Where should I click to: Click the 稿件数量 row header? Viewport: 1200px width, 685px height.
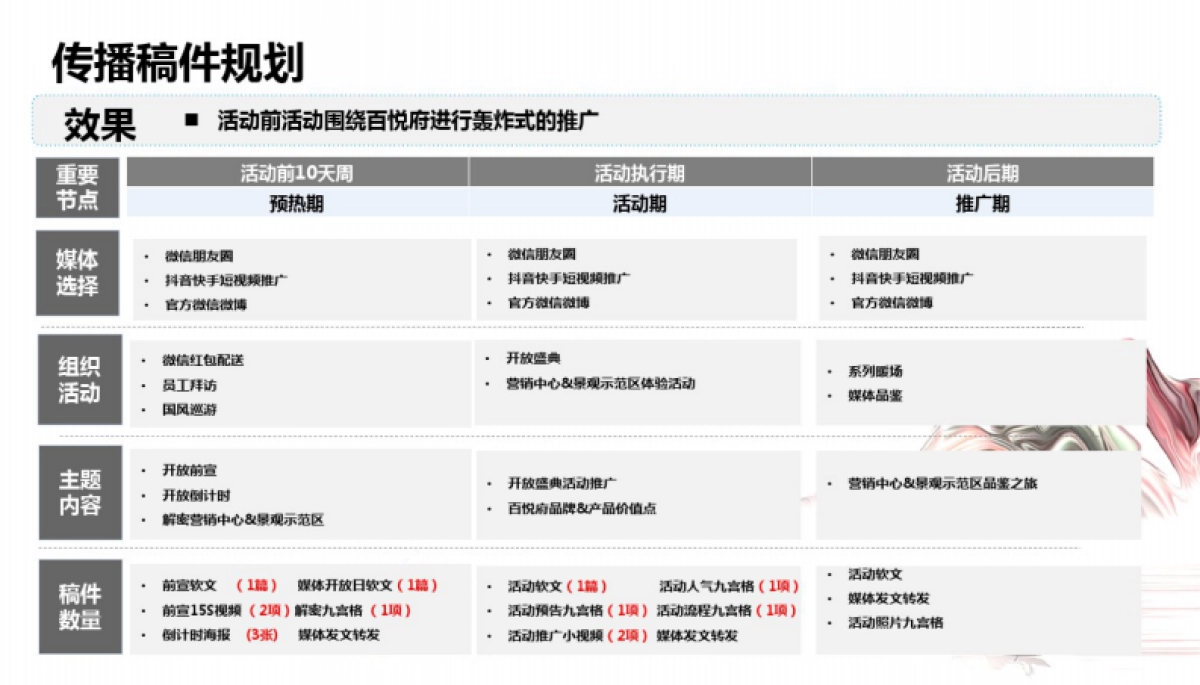[x=78, y=607]
